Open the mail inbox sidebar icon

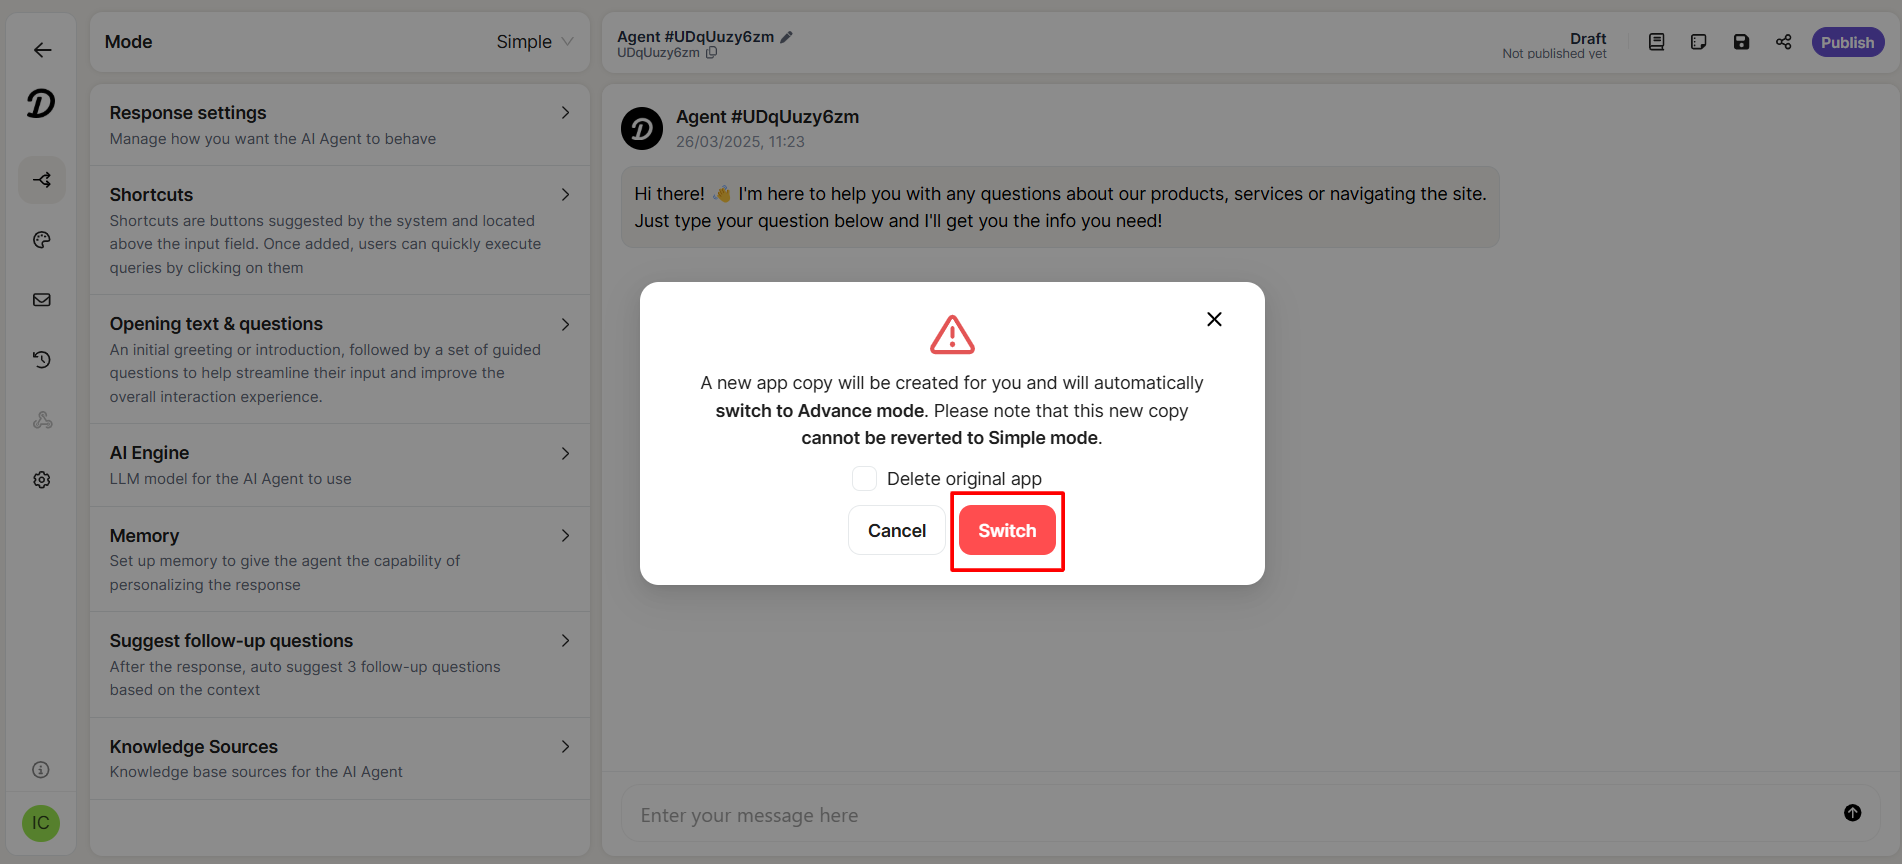pos(42,300)
